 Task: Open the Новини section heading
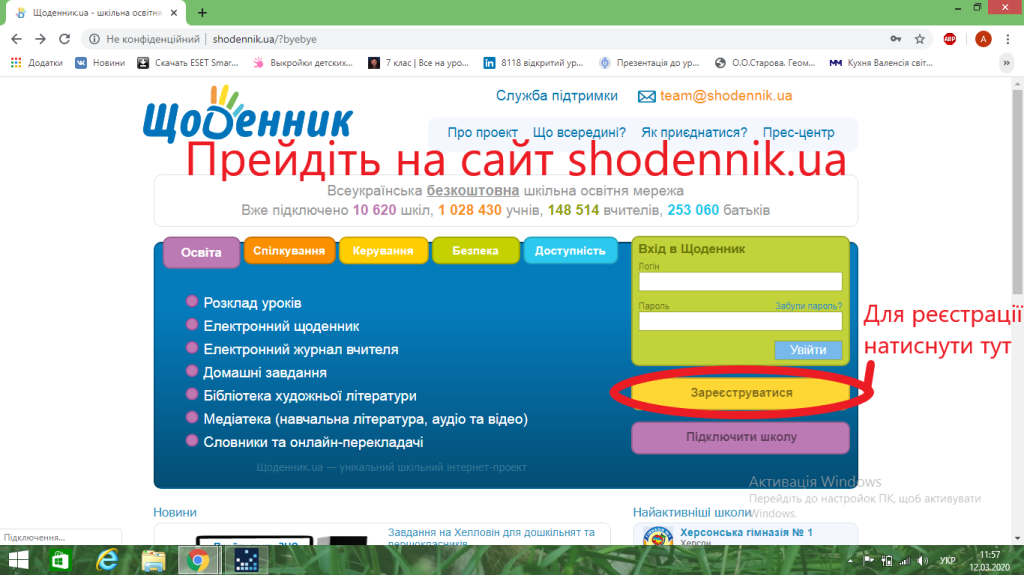tap(174, 512)
